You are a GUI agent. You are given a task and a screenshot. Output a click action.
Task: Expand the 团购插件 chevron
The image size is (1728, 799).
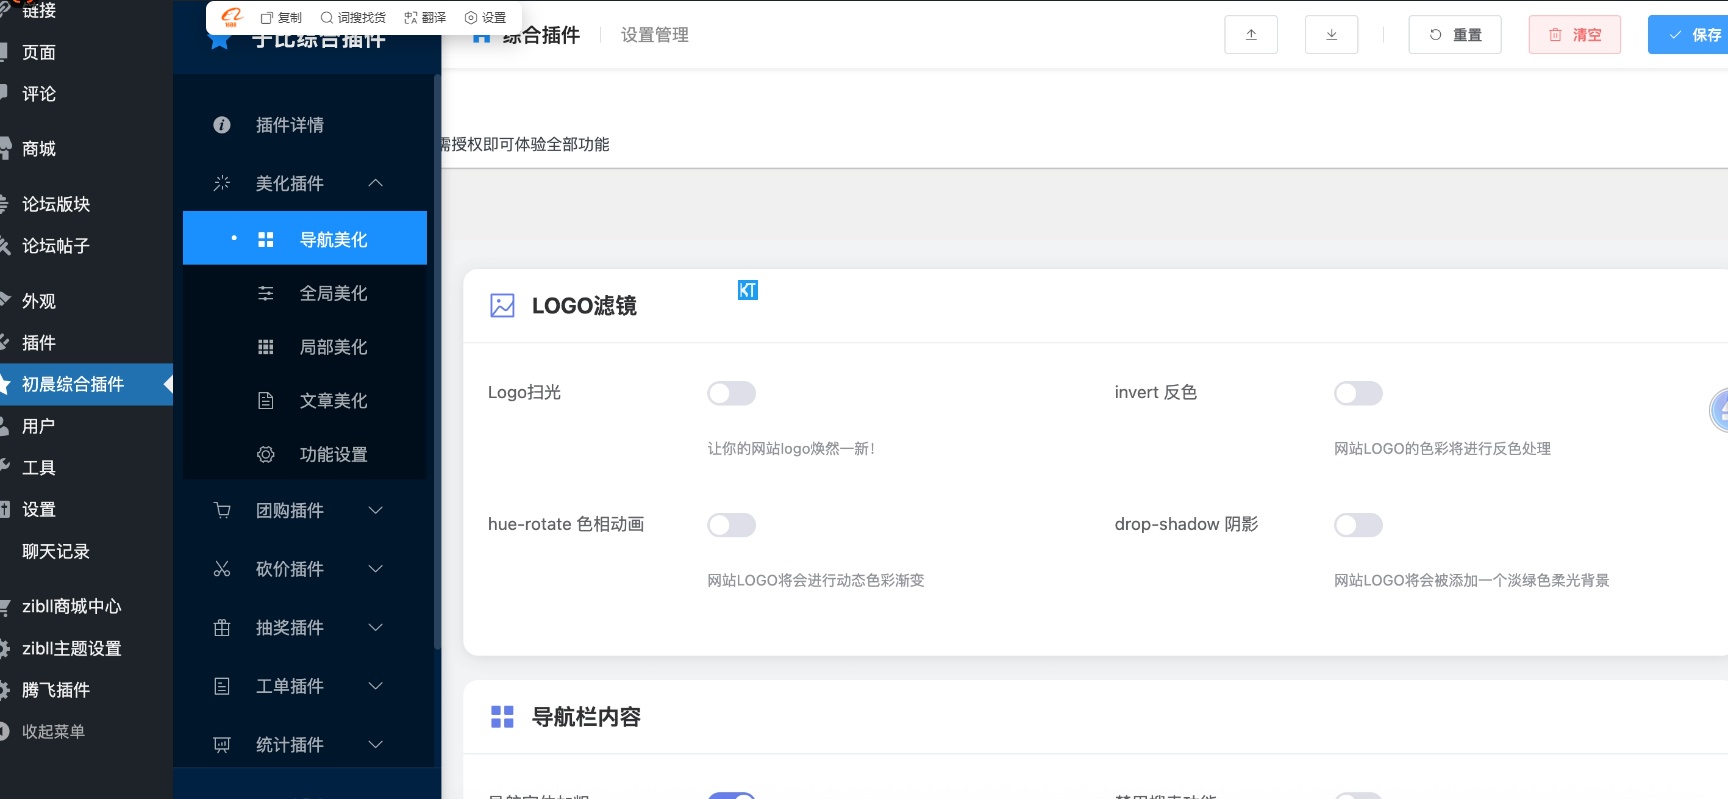point(376,511)
